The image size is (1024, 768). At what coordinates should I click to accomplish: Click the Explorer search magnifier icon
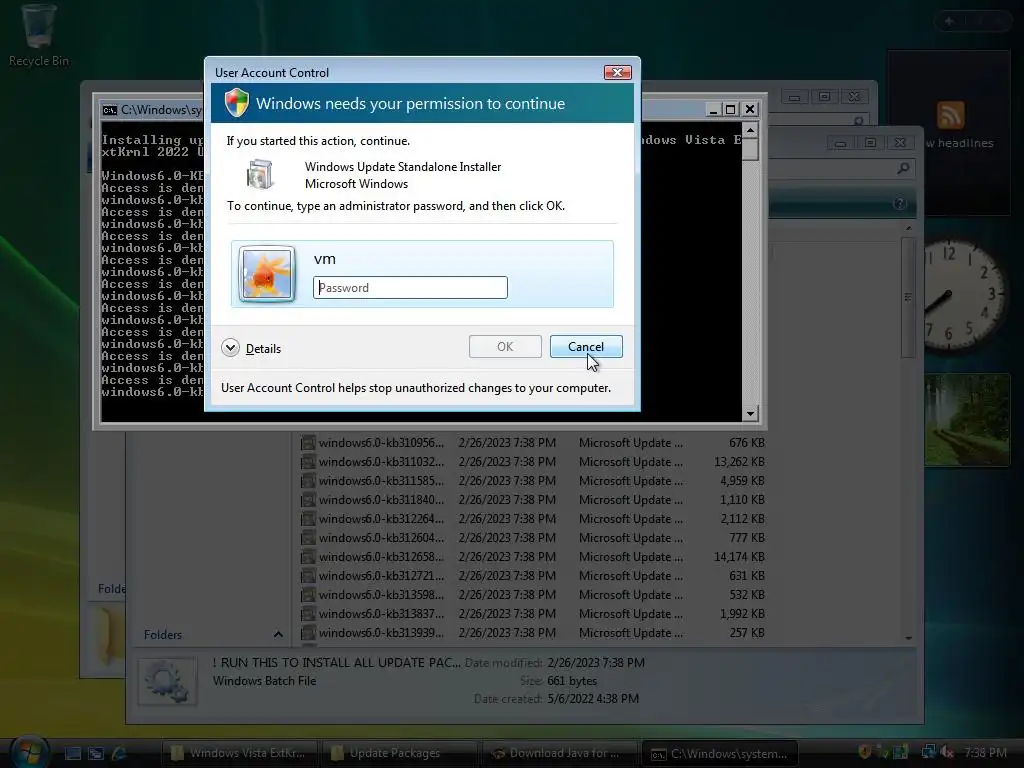pyautogui.click(x=903, y=168)
